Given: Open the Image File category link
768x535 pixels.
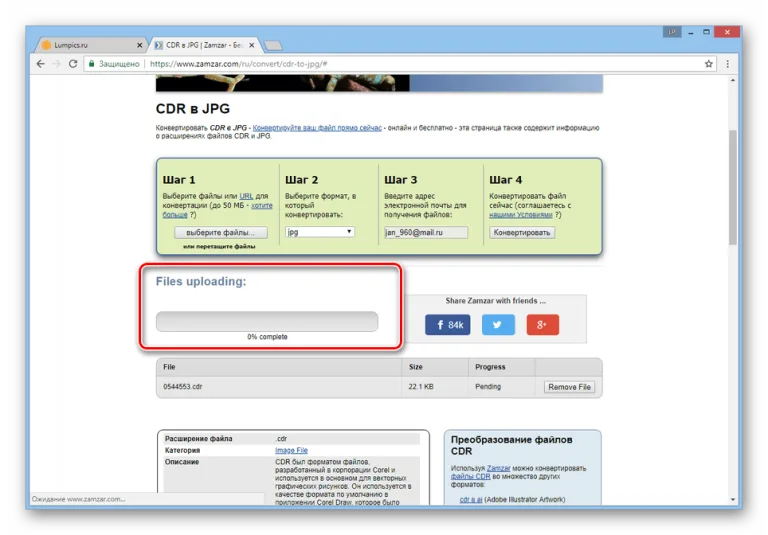Looking at the screenshot, I should (291, 450).
